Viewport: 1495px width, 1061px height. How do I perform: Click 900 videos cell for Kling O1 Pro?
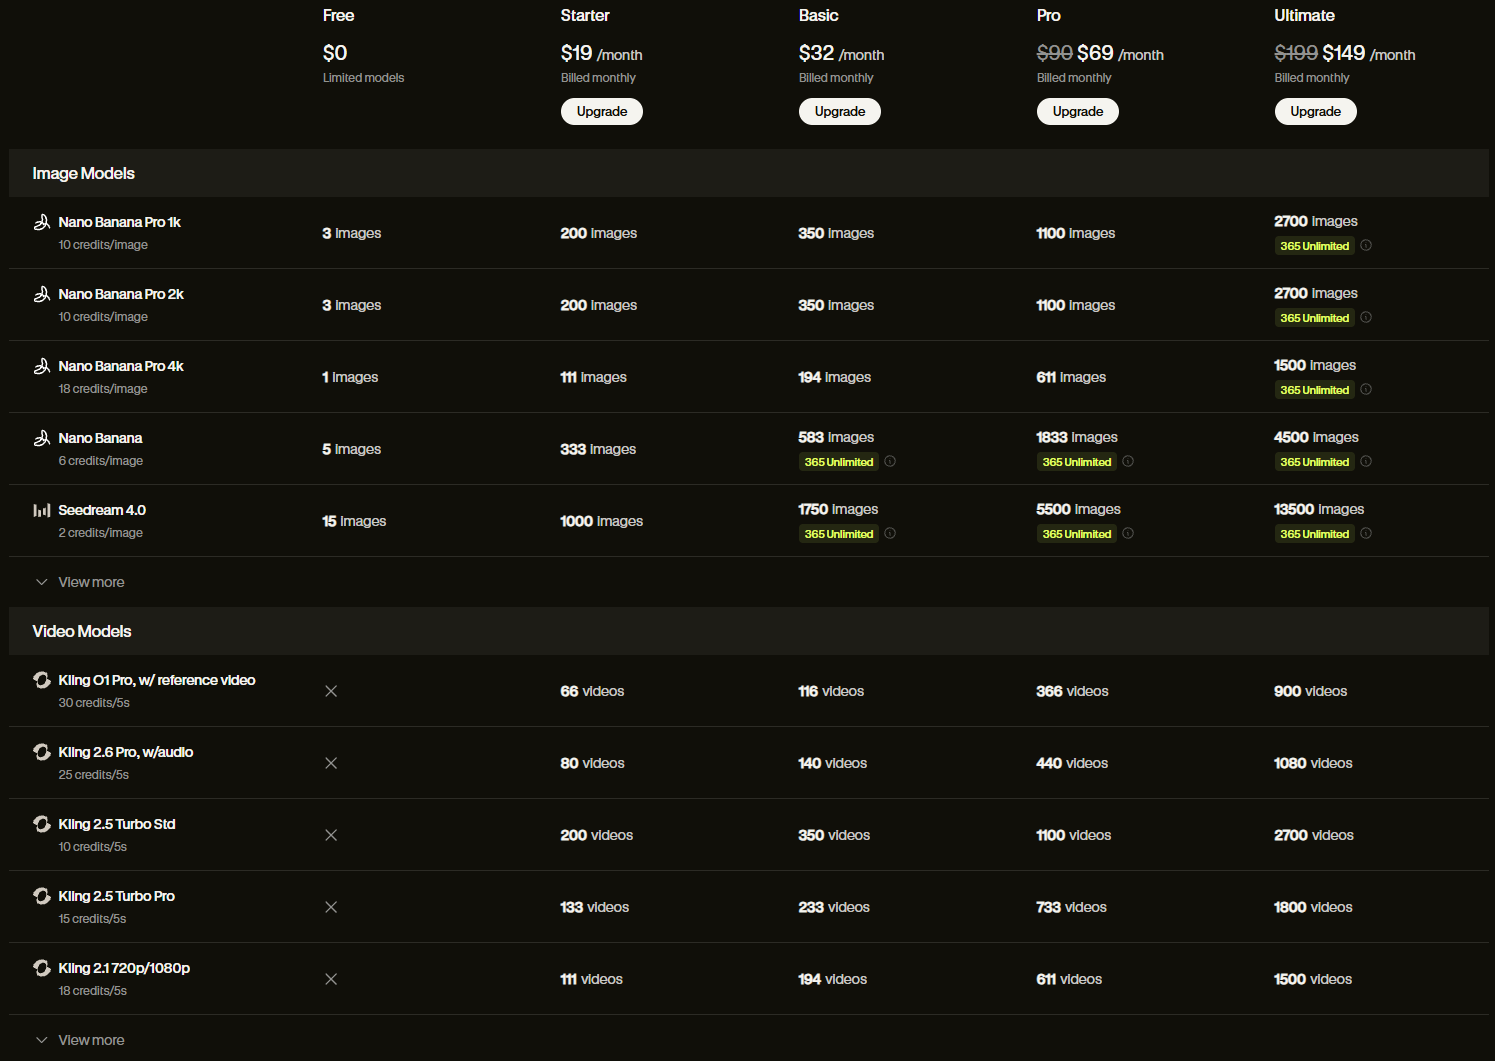point(1310,691)
